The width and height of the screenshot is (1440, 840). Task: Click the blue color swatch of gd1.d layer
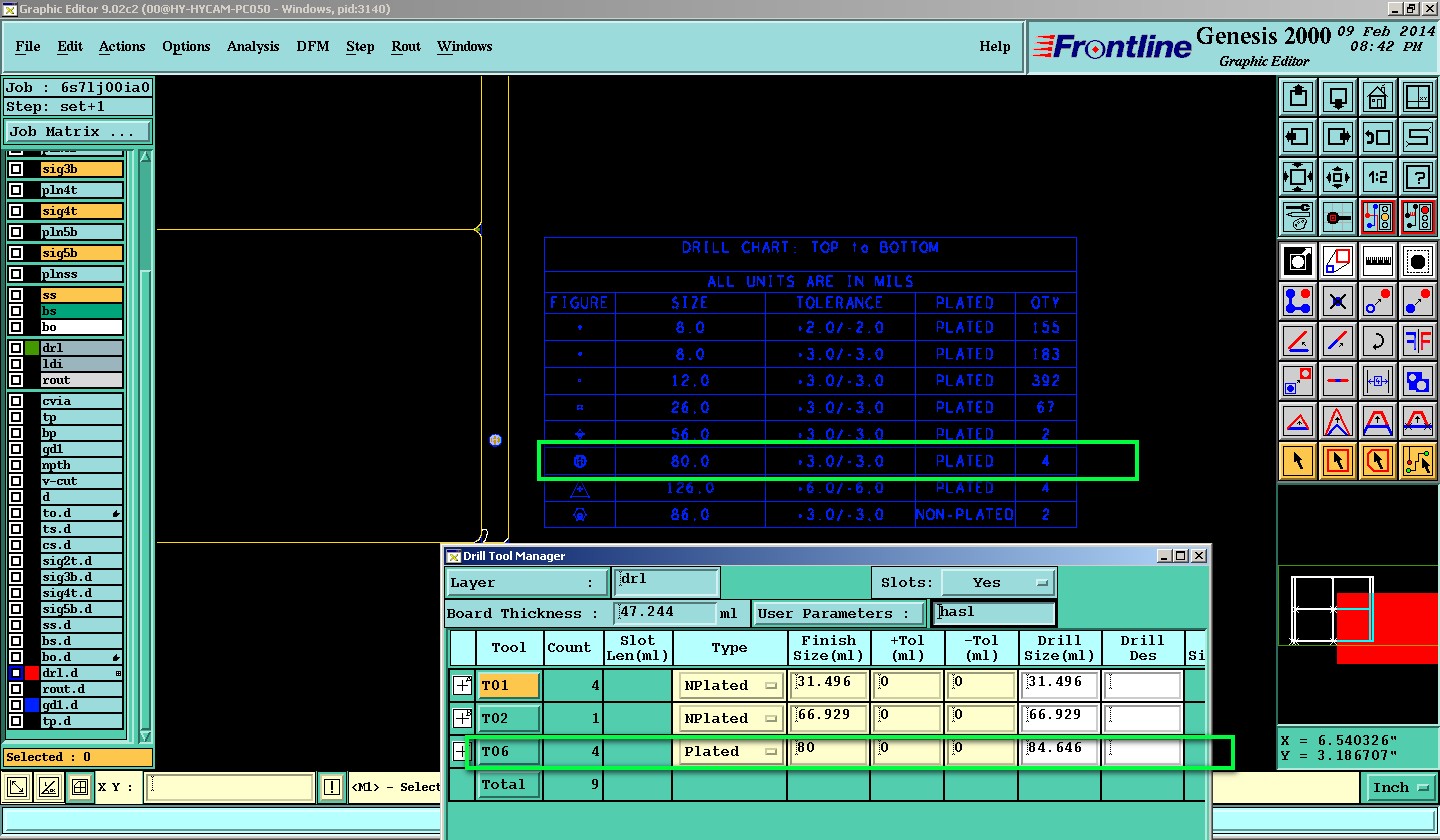(32, 705)
